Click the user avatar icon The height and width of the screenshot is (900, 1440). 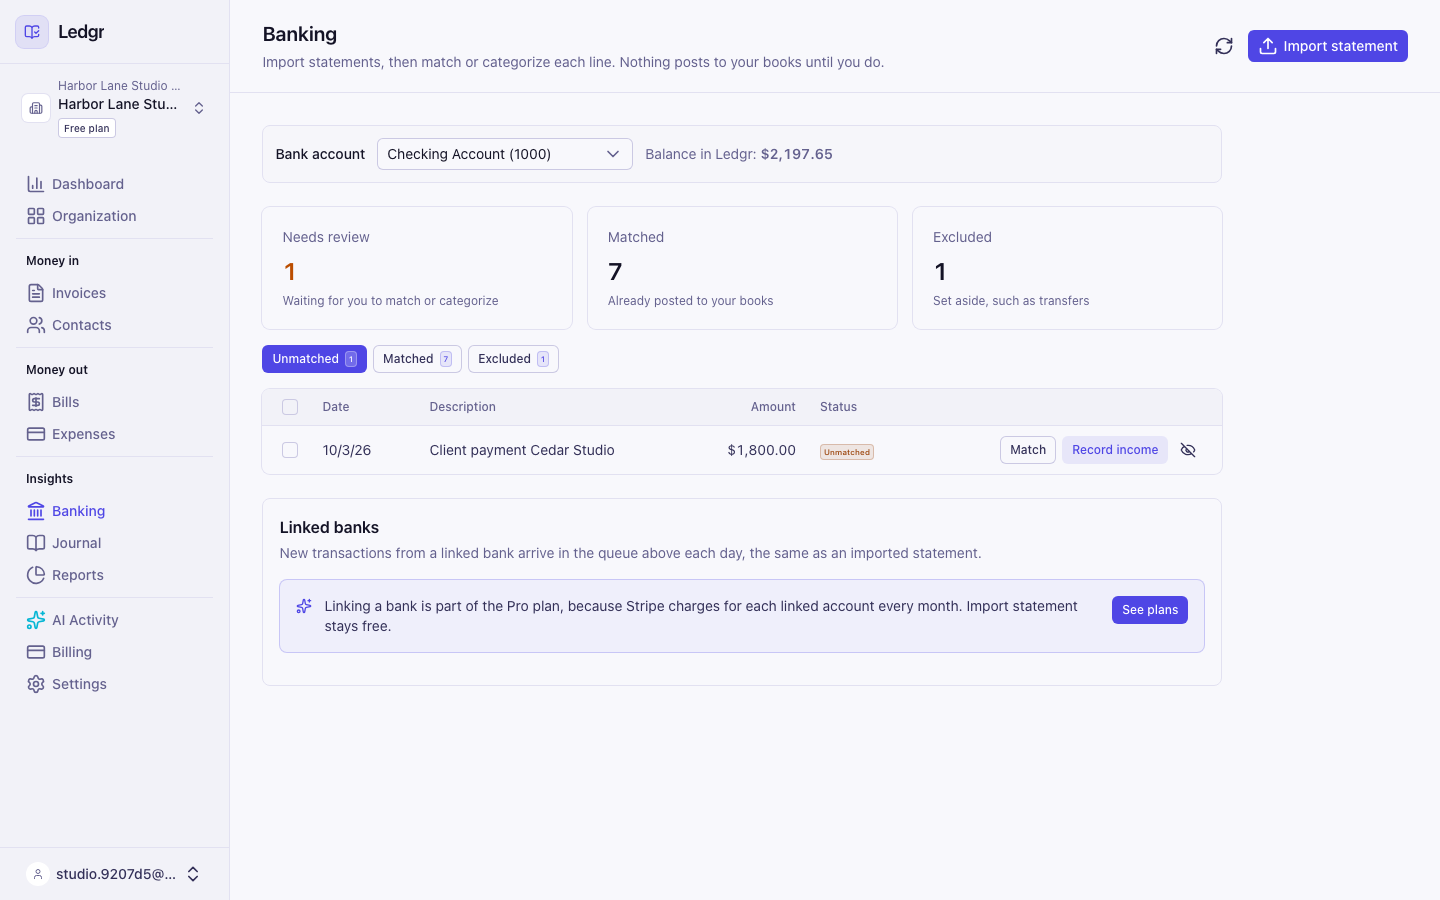point(38,874)
